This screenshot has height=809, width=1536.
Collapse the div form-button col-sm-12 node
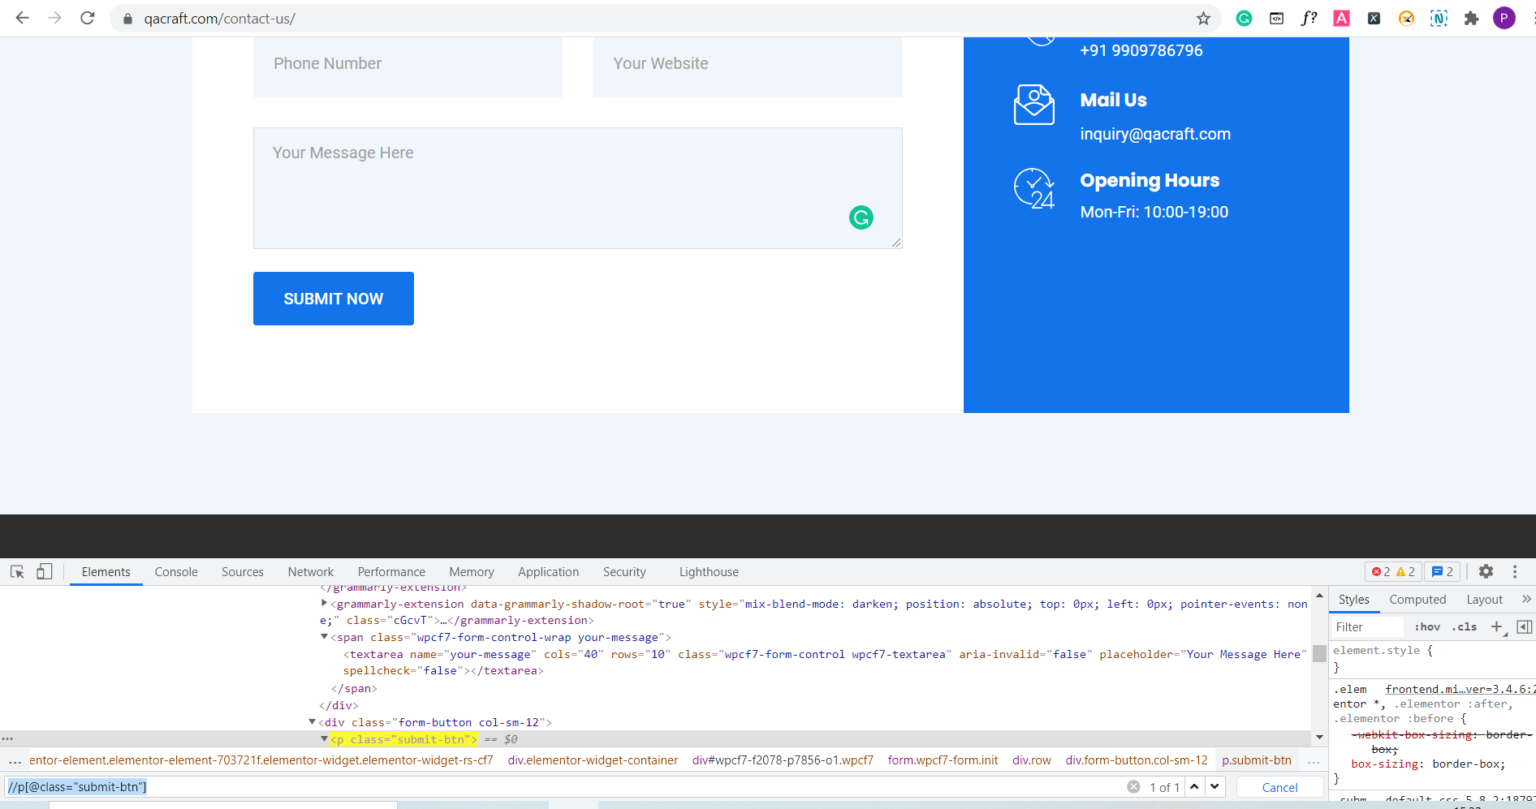312,722
